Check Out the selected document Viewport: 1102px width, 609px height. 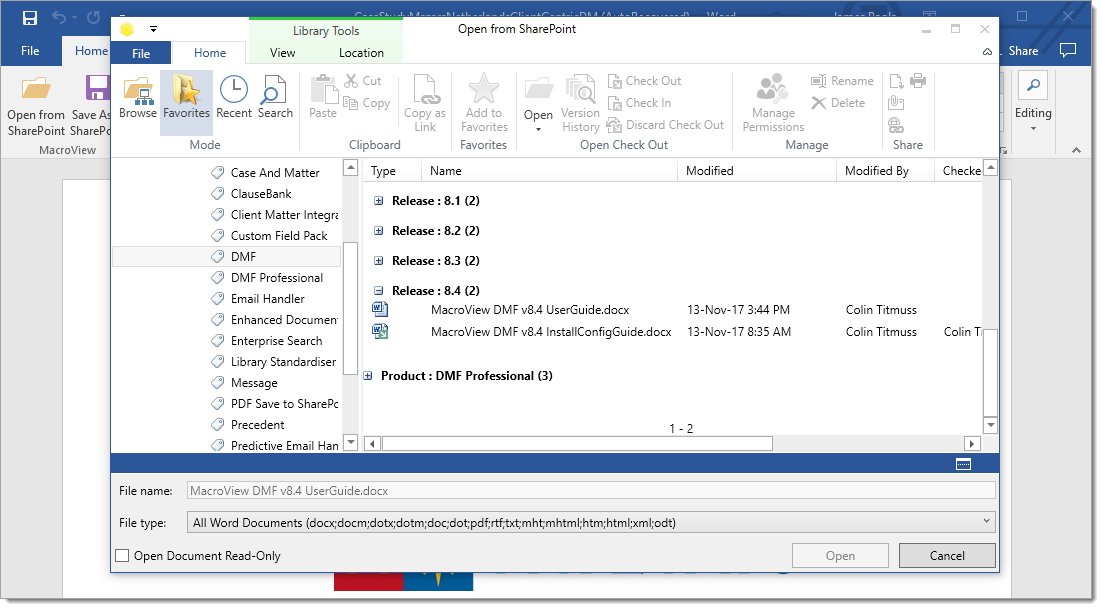click(x=644, y=81)
